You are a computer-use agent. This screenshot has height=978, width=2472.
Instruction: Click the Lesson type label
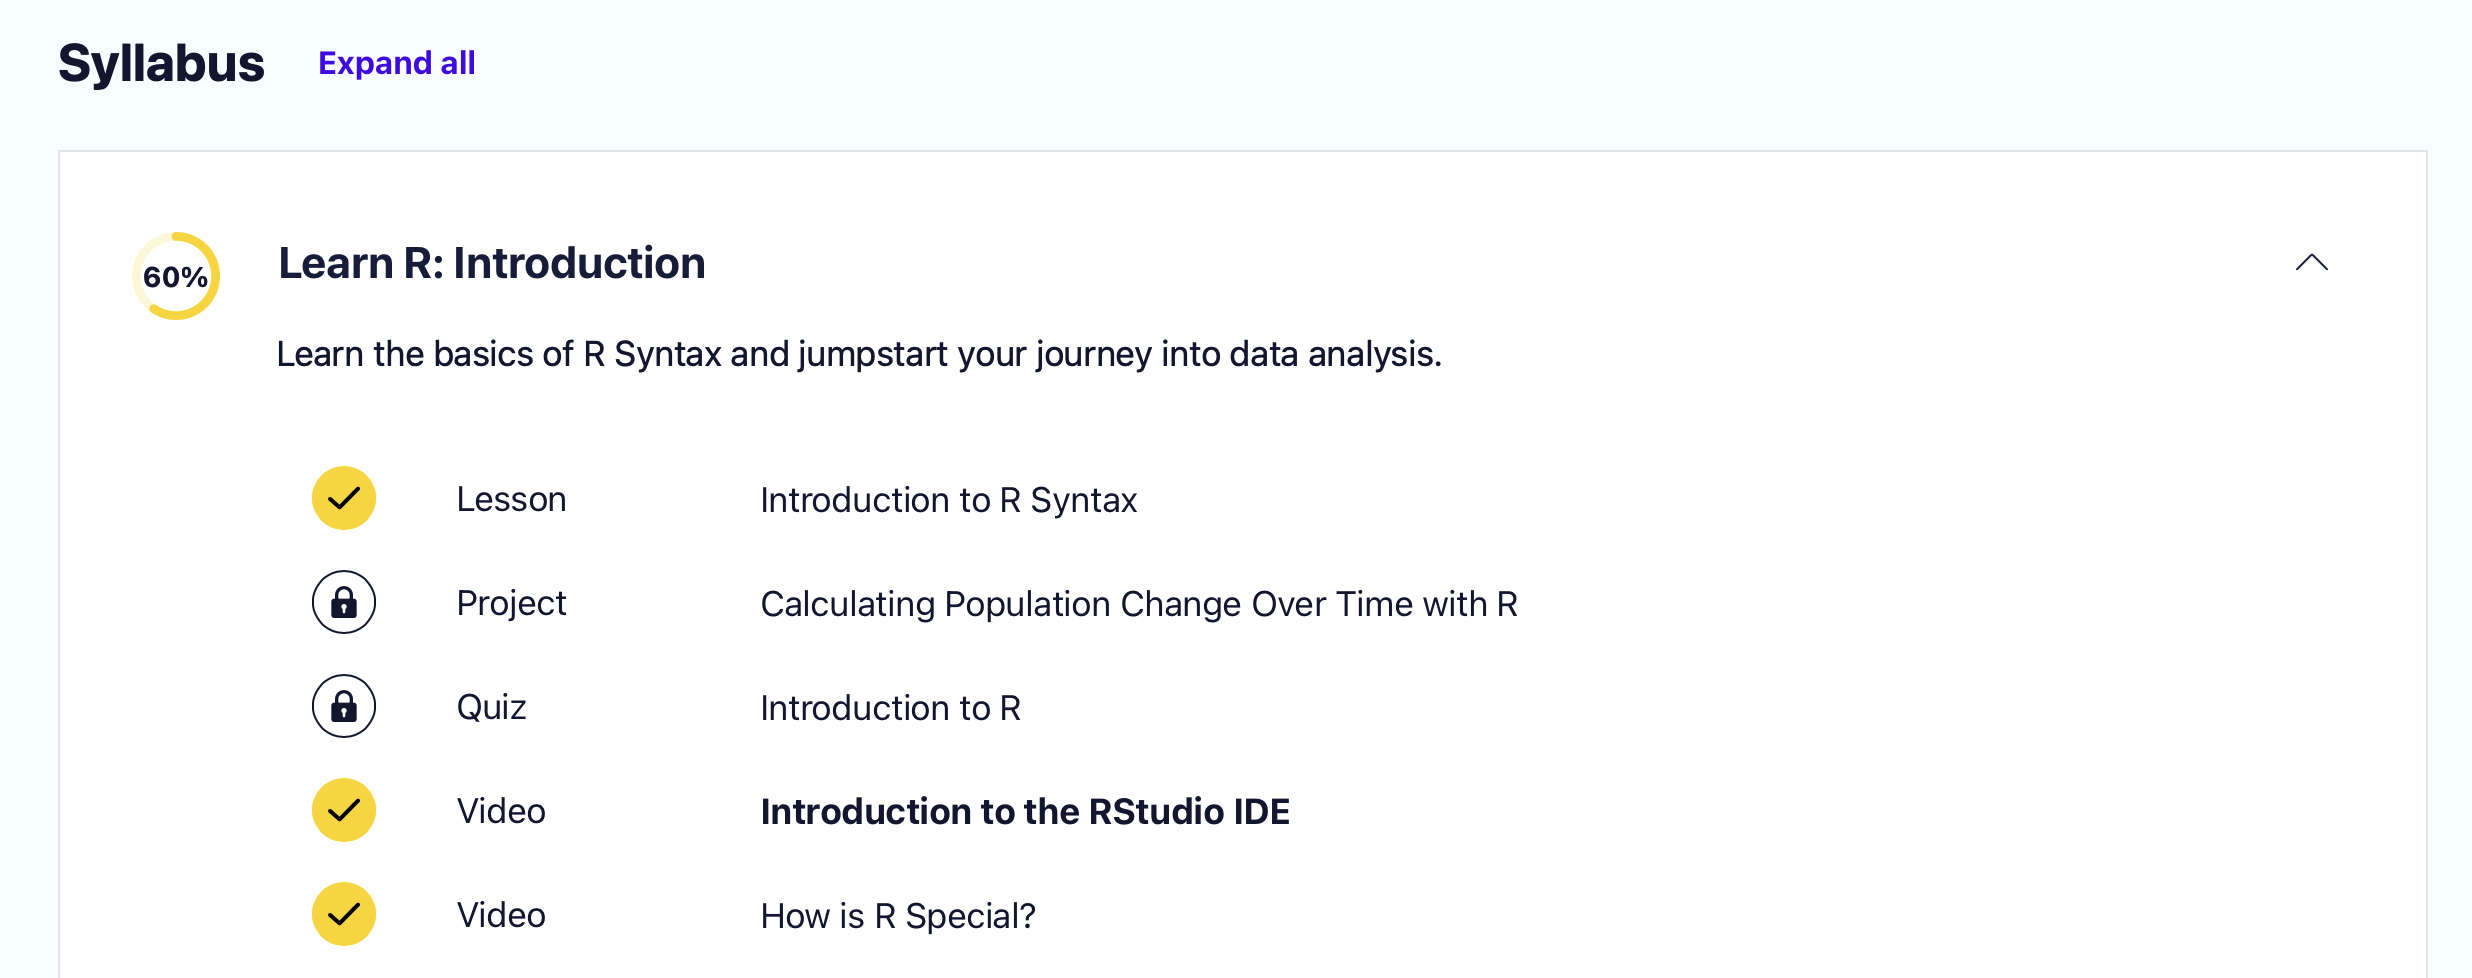click(511, 499)
